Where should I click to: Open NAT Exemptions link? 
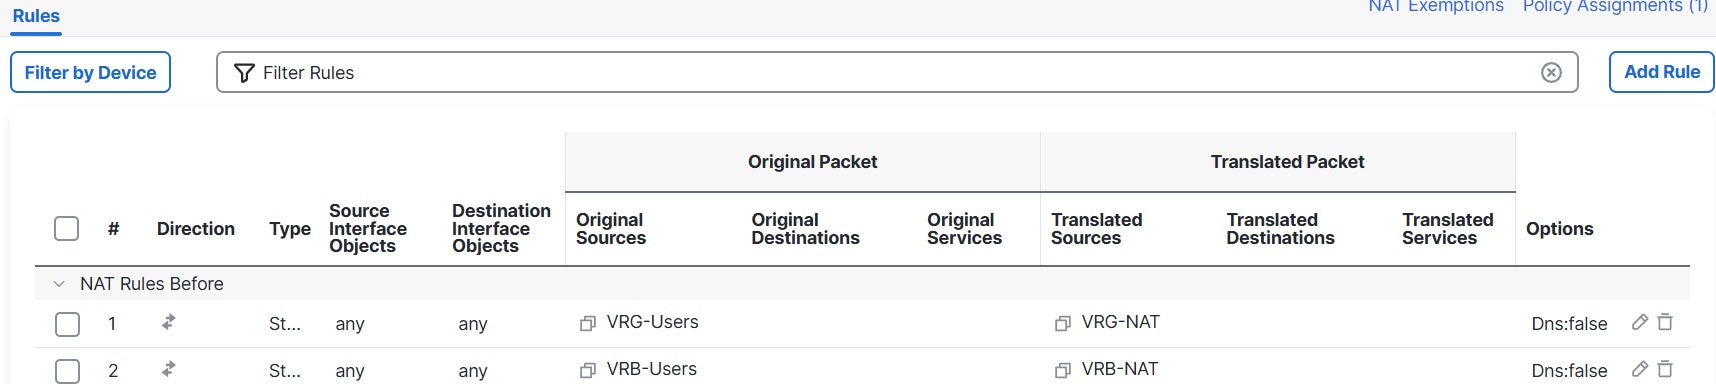[1436, 6]
